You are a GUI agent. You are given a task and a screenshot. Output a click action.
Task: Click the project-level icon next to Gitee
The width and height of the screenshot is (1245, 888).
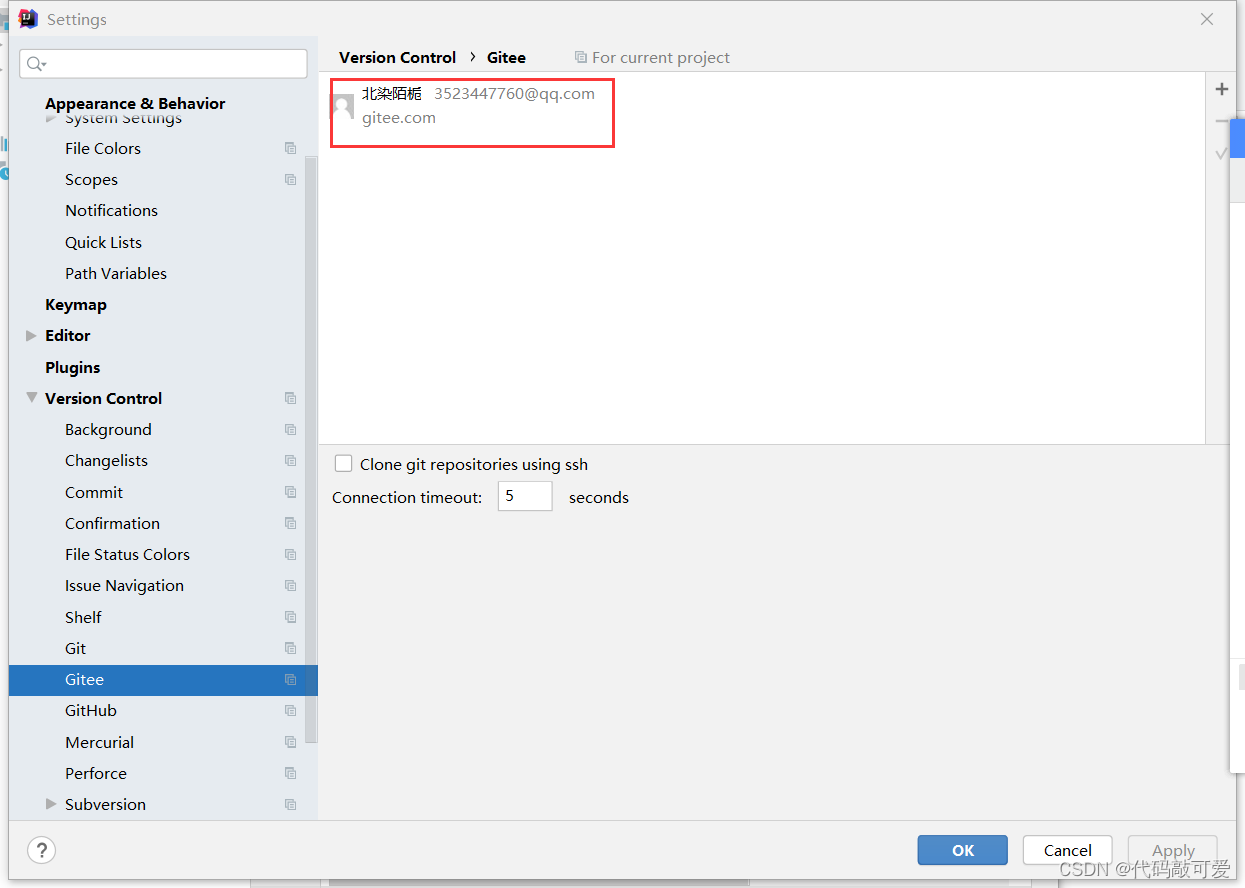pos(290,680)
